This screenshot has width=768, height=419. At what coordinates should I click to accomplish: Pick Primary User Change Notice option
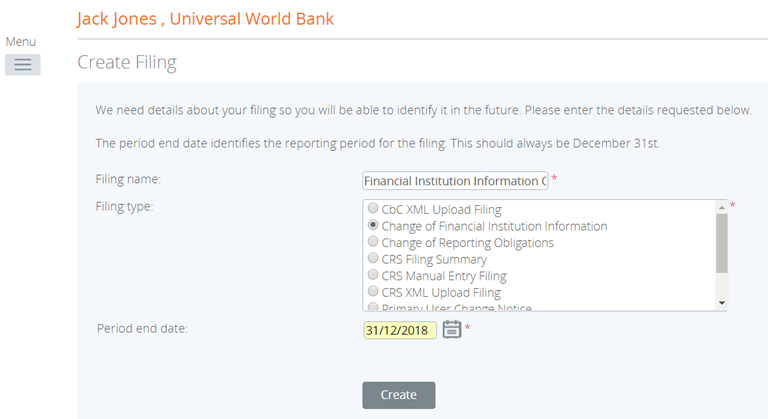click(374, 307)
